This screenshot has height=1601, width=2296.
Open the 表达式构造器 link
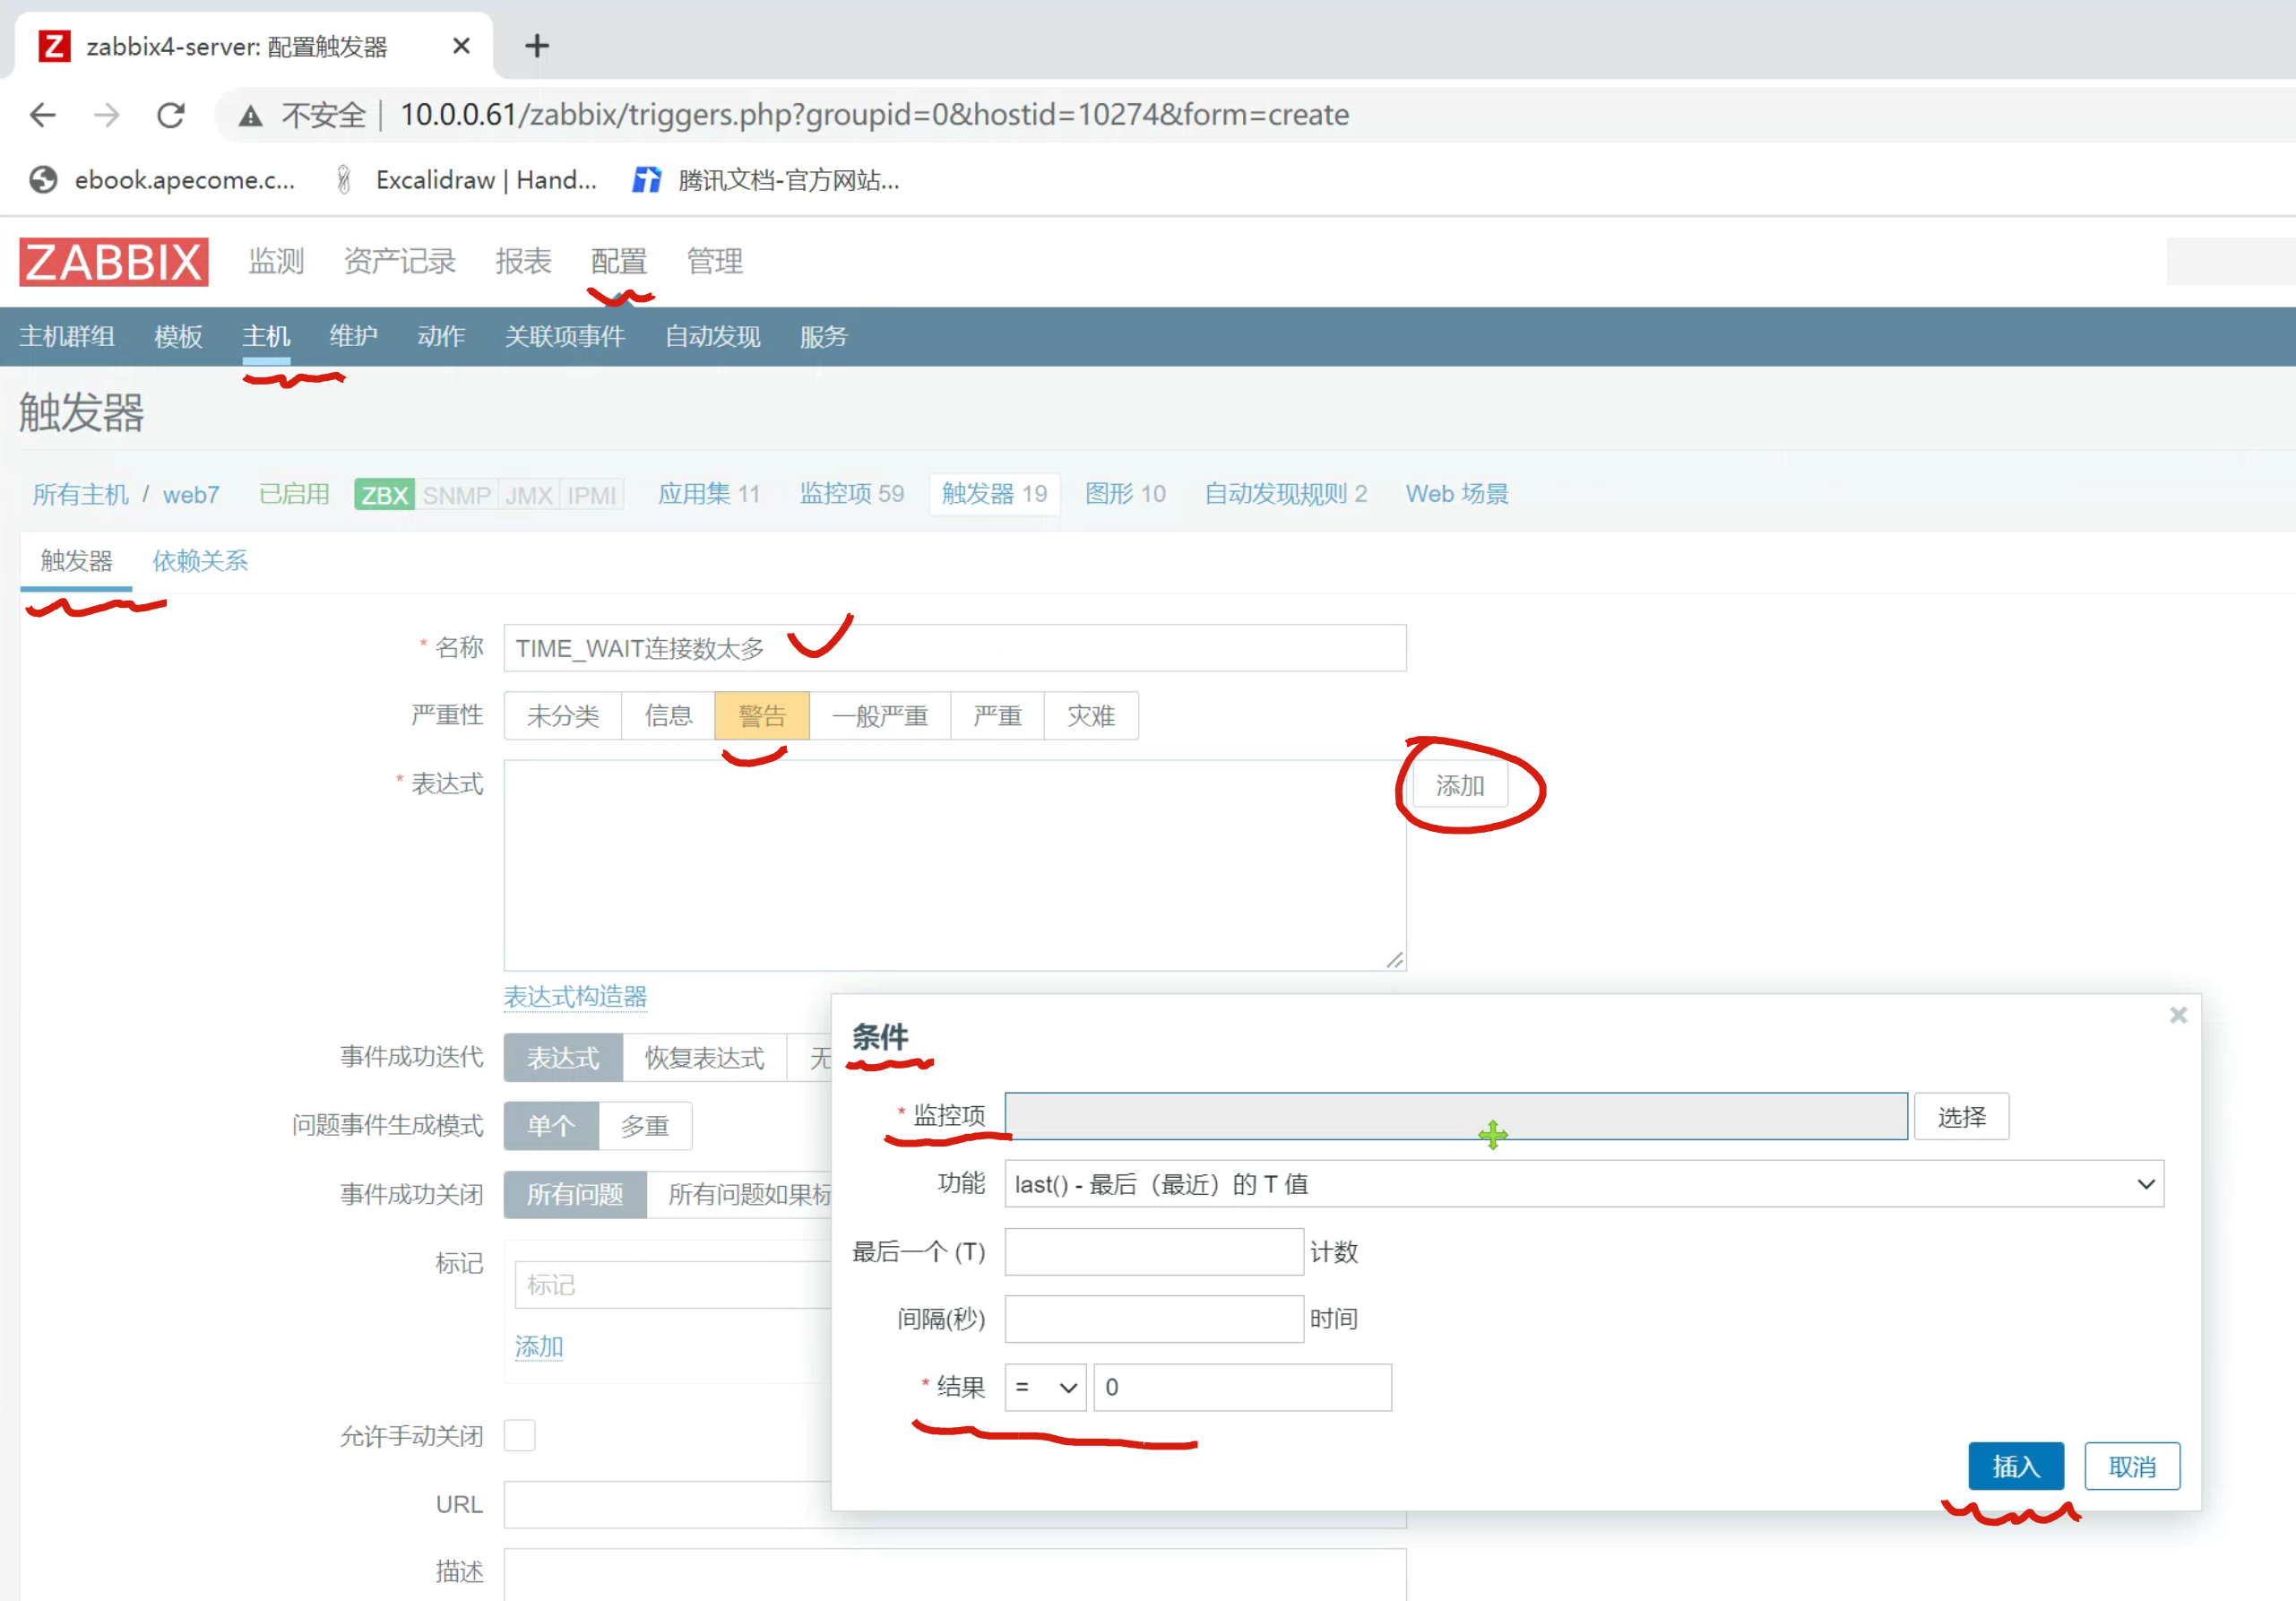point(575,996)
